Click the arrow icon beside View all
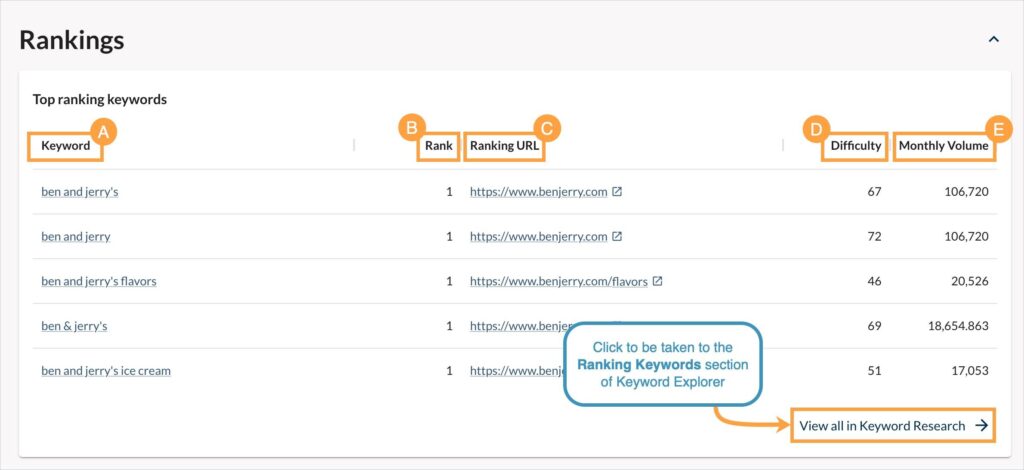1024x470 pixels. click(981, 426)
